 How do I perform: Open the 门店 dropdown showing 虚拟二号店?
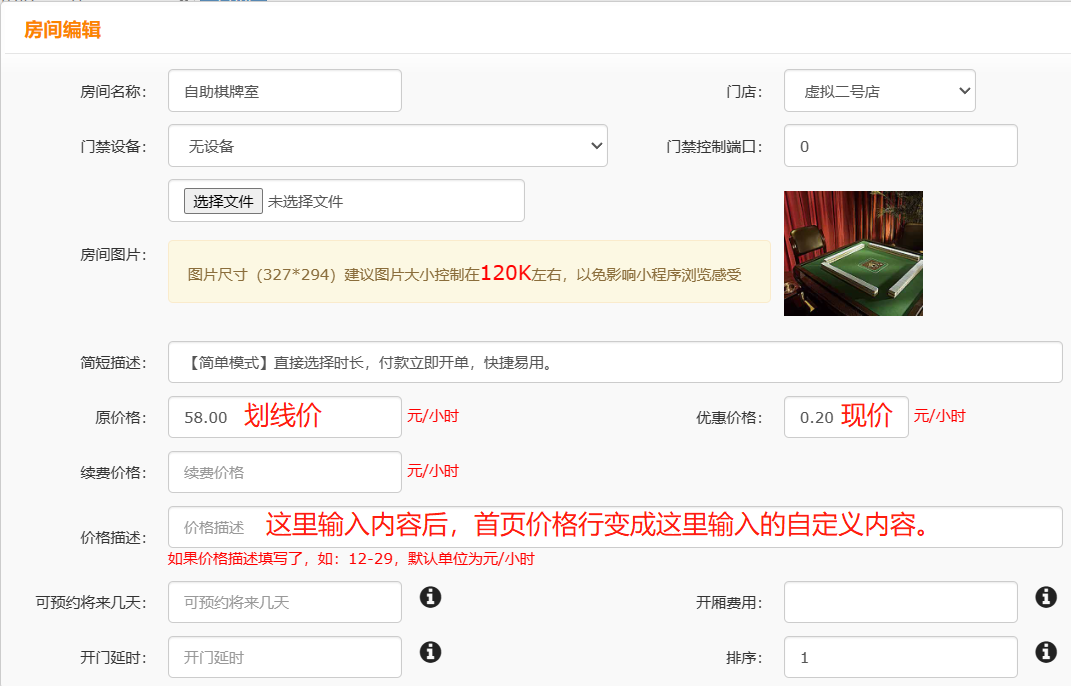pyautogui.click(x=880, y=91)
